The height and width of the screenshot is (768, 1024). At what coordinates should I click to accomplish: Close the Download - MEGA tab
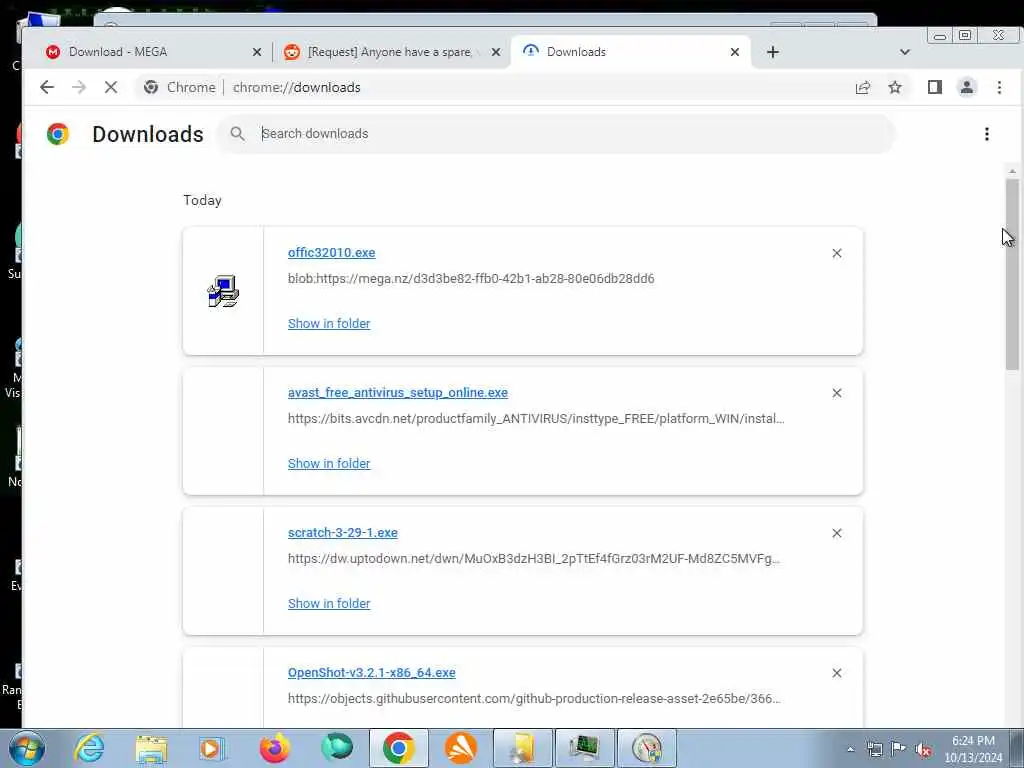tap(257, 52)
